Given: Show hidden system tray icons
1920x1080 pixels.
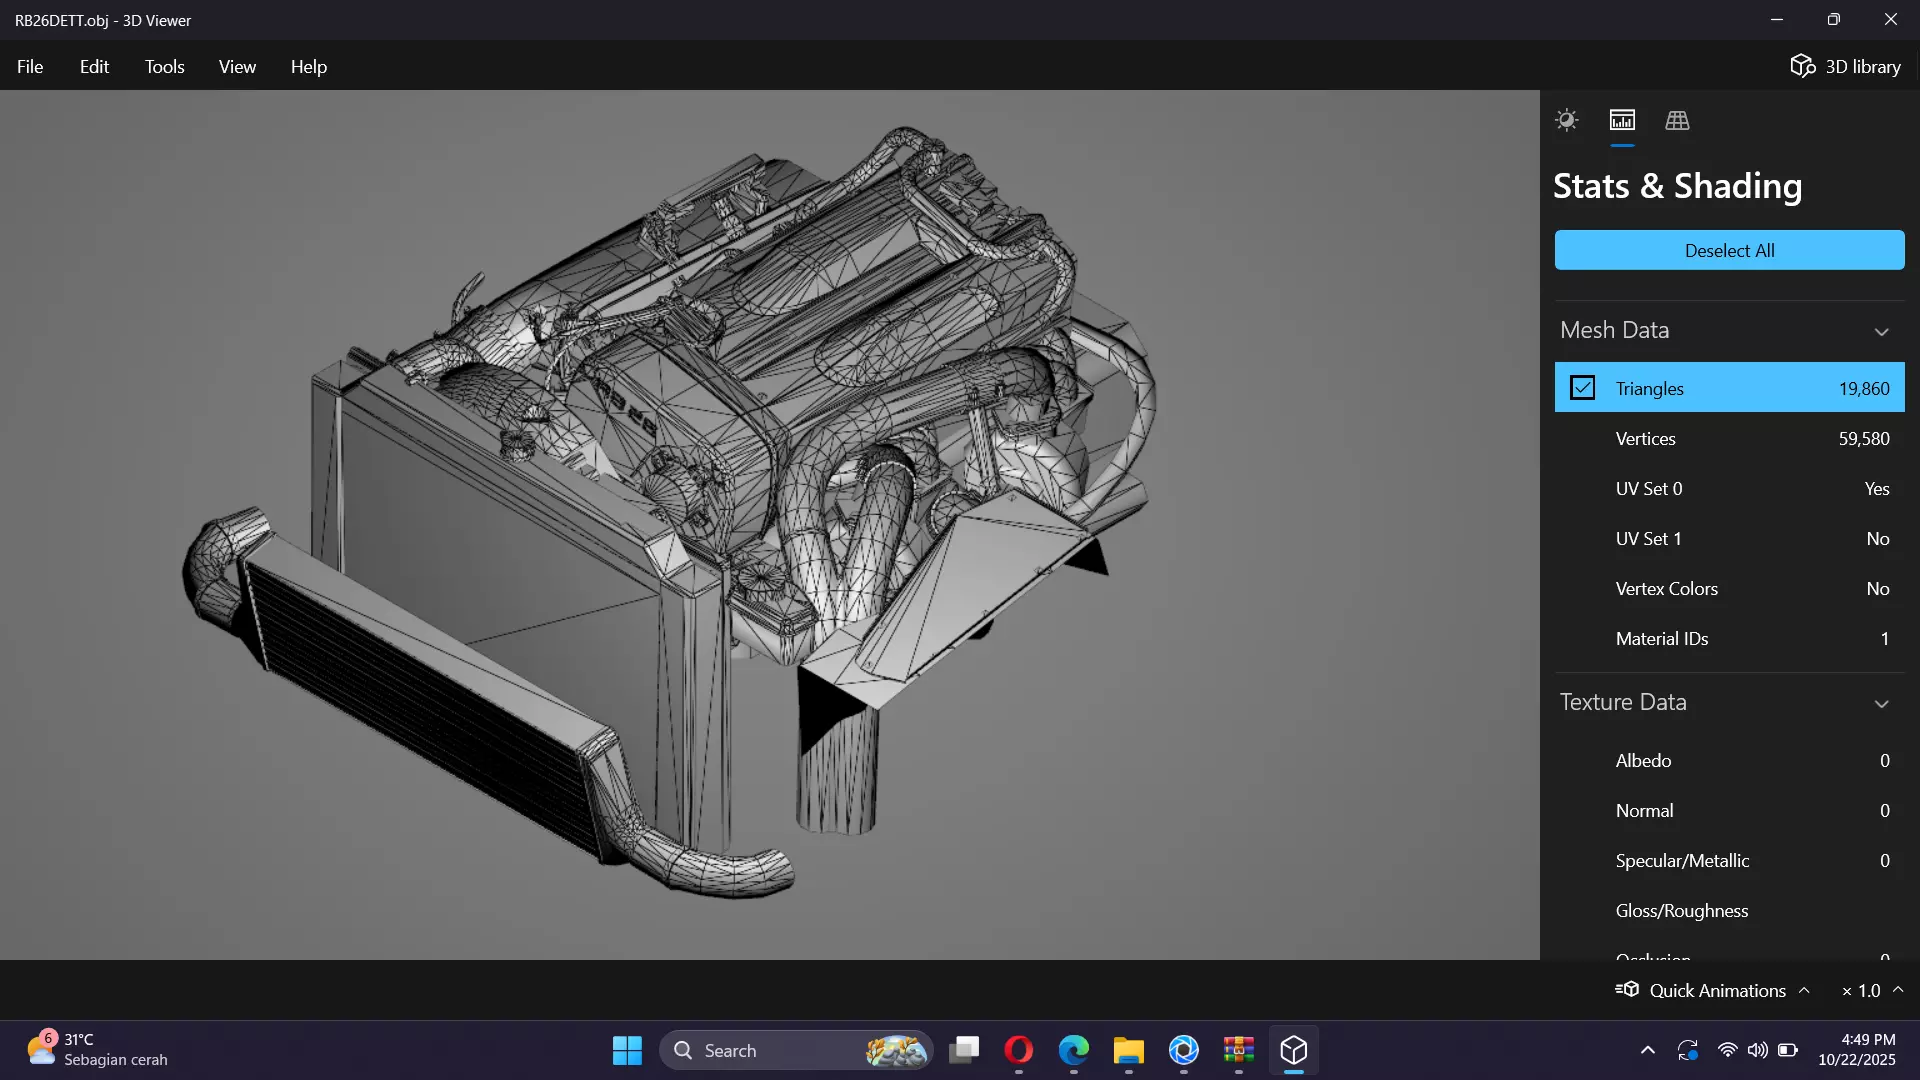Looking at the screenshot, I should point(1647,1050).
